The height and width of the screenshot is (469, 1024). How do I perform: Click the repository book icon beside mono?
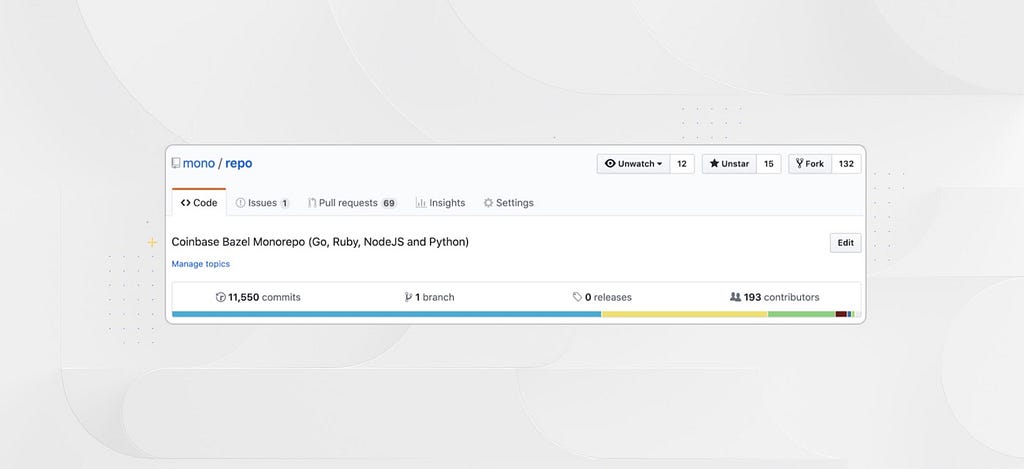pos(176,163)
